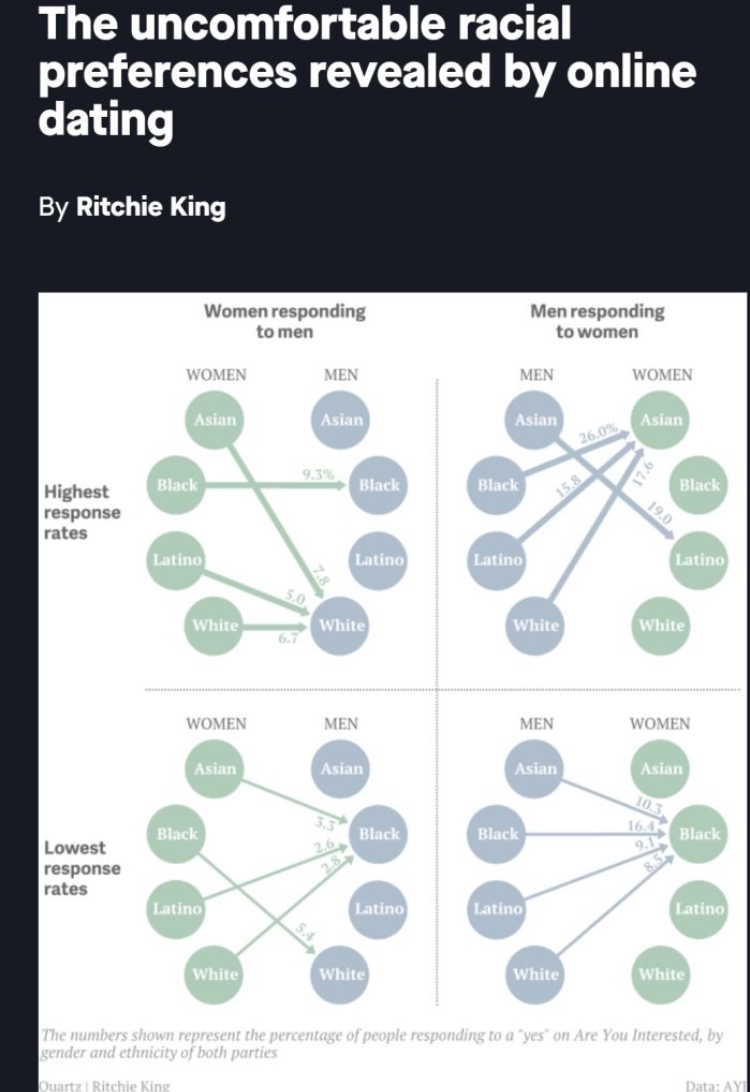Select the blue White men circle receiving three arrows
Screen dimensions: 750x1092
pos(341,625)
